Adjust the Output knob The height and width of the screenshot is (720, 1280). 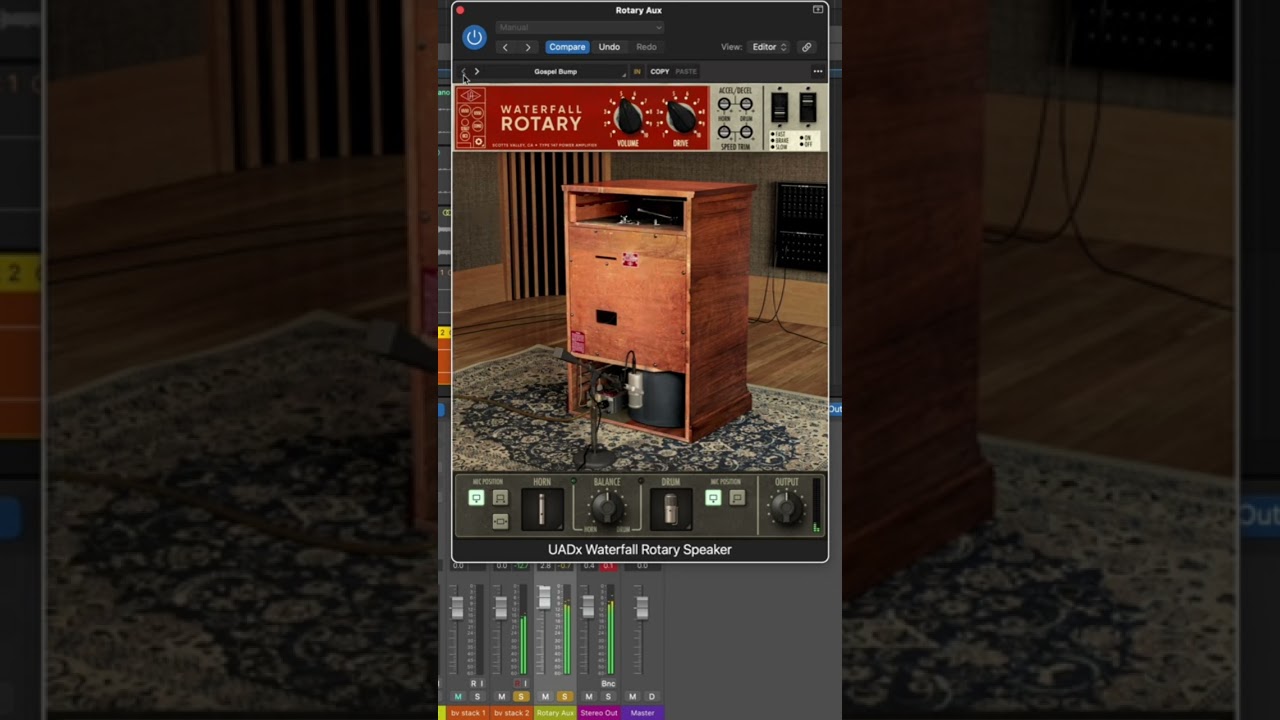(x=787, y=509)
